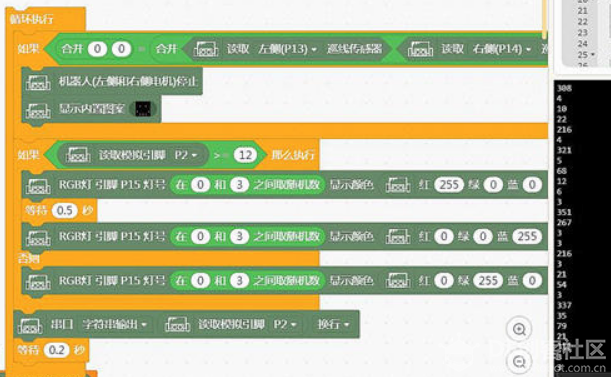Edit the wait duration 0.2 seconds
This screenshot has height=377, width=611.
57,350
